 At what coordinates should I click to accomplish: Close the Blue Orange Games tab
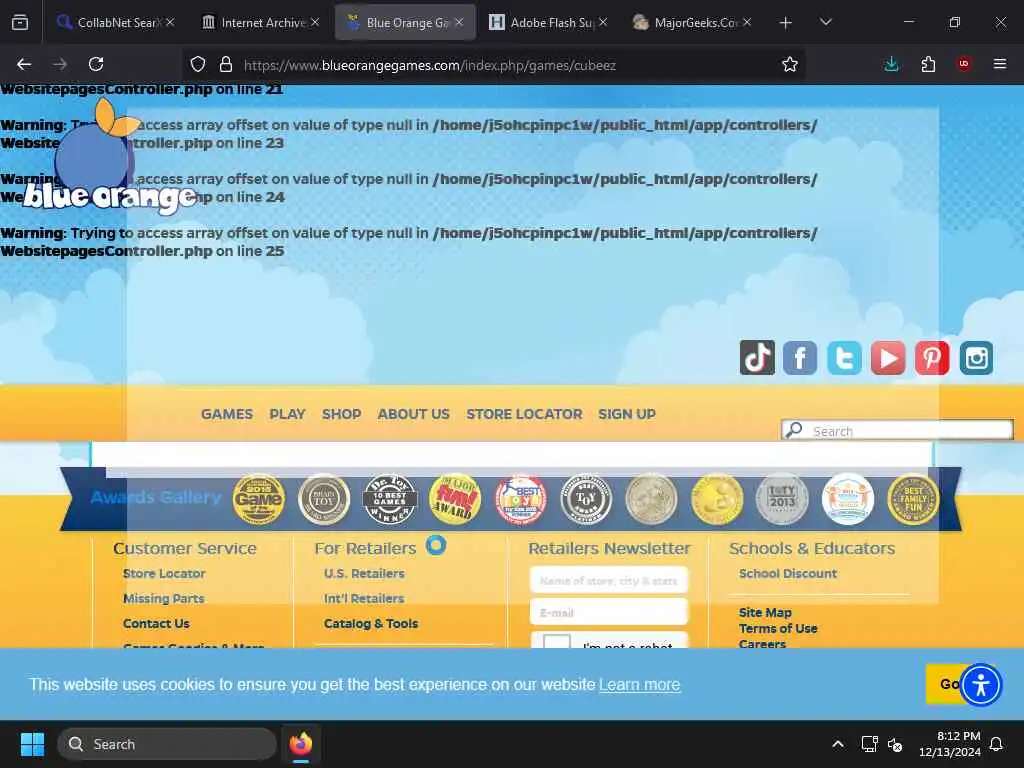(x=459, y=22)
